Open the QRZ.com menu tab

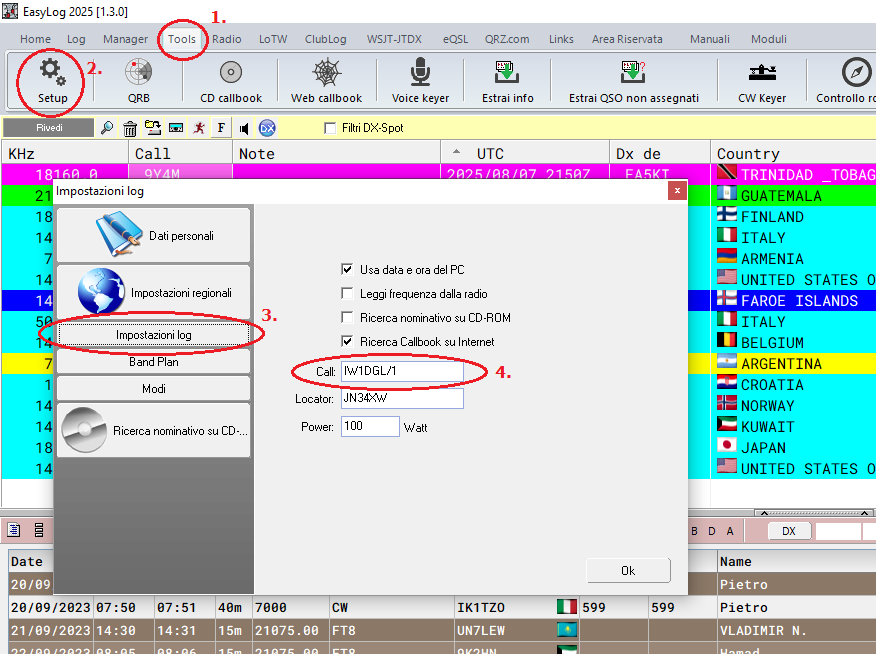point(507,39)
